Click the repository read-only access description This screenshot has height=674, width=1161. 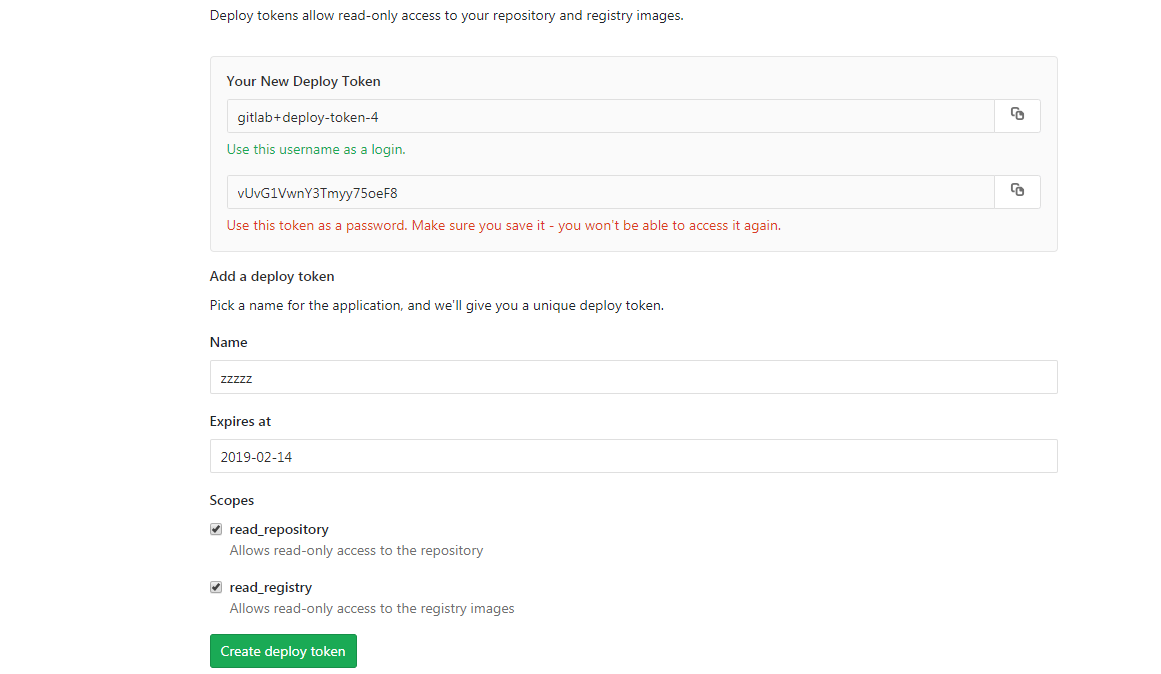[x=356, y=550]
